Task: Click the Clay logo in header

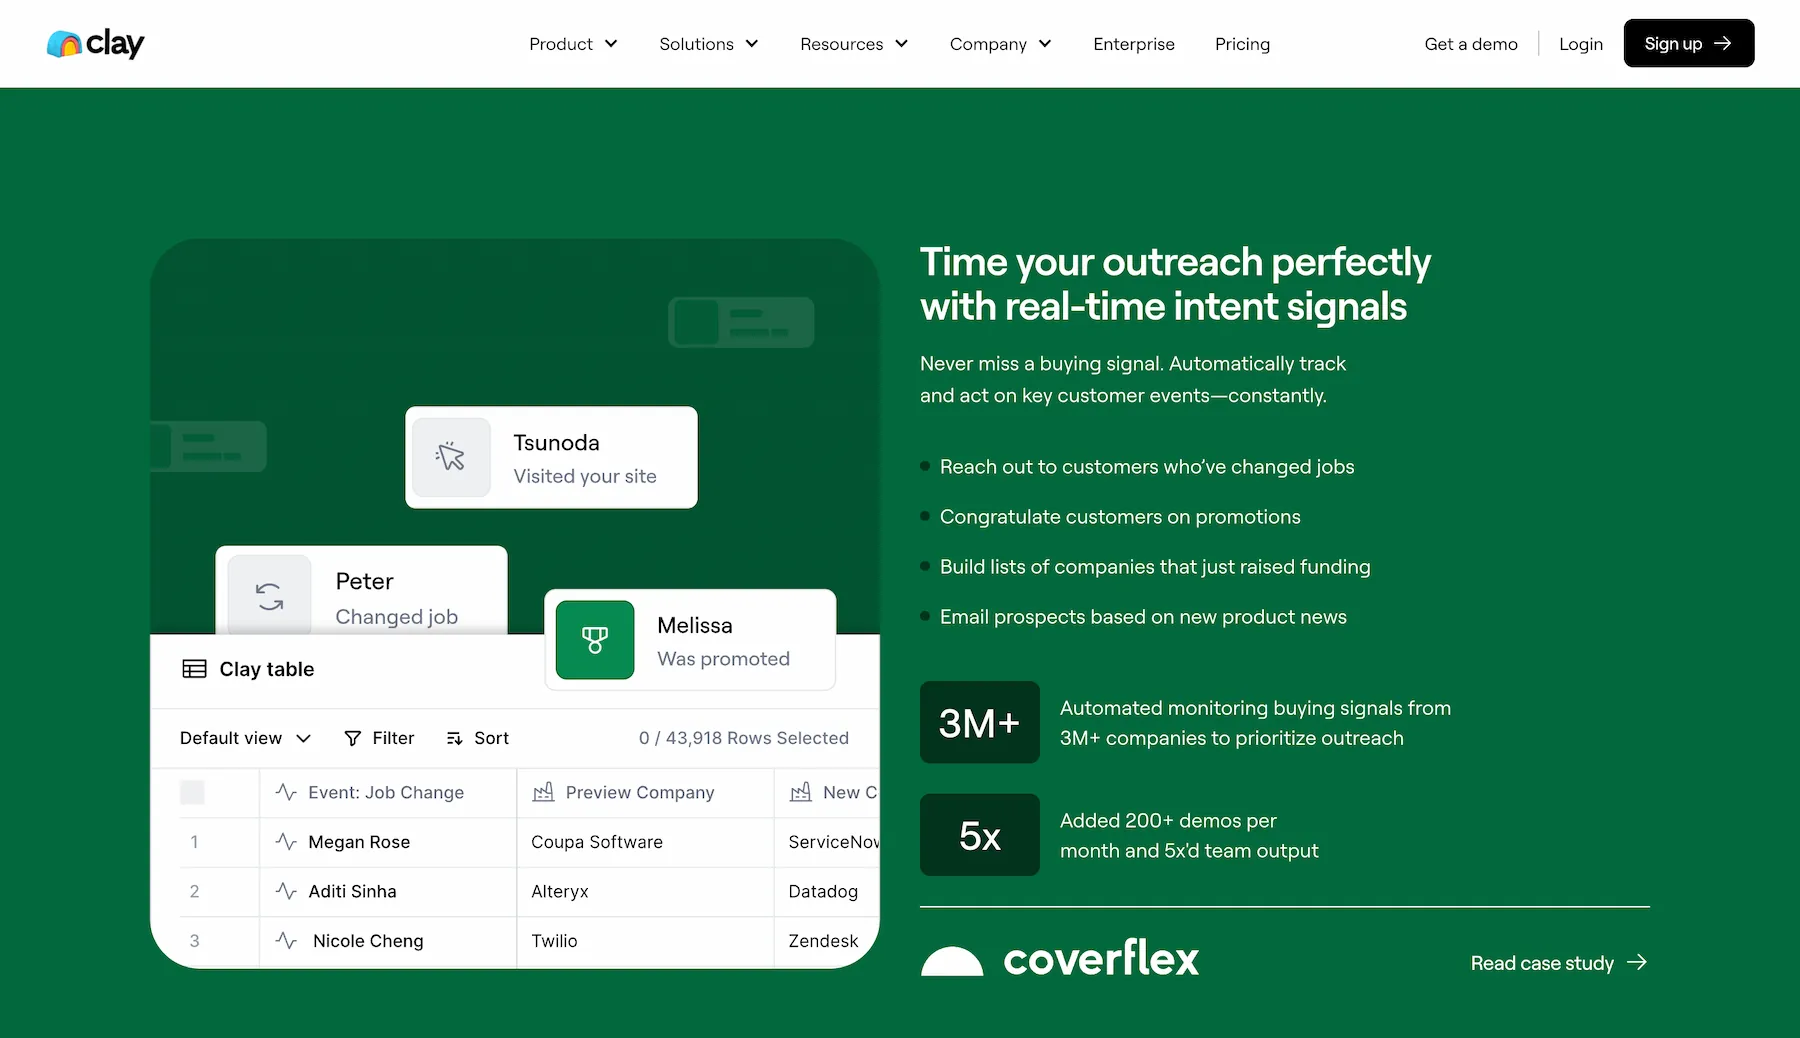Action: click(x=95, y=44)
